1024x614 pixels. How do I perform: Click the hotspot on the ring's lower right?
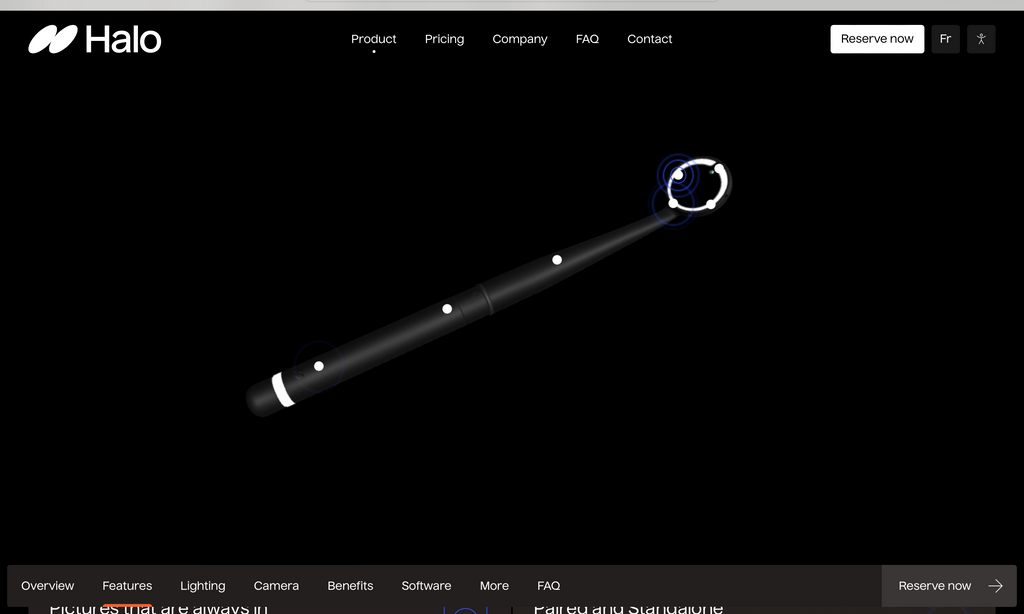[710, 204]
